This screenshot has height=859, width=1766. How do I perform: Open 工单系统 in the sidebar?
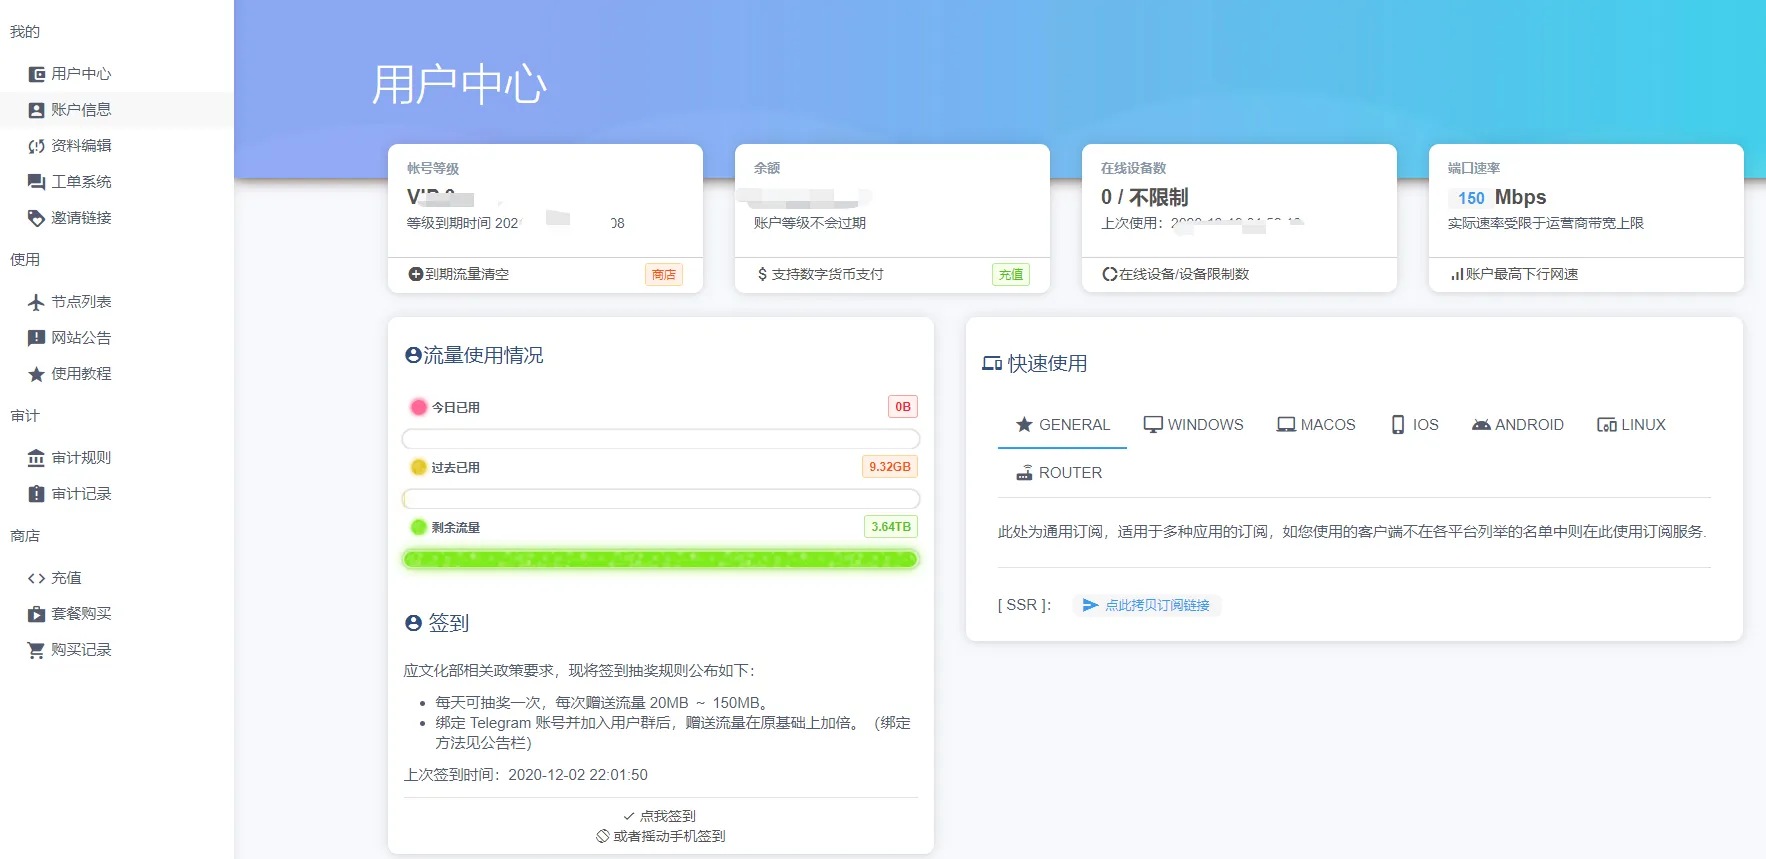(117, 182)
